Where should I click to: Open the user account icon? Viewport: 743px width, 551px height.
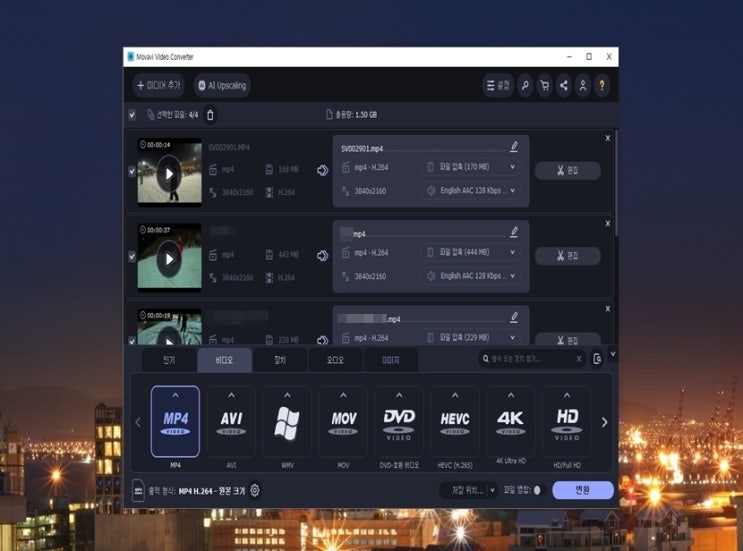tap(583, 85)
